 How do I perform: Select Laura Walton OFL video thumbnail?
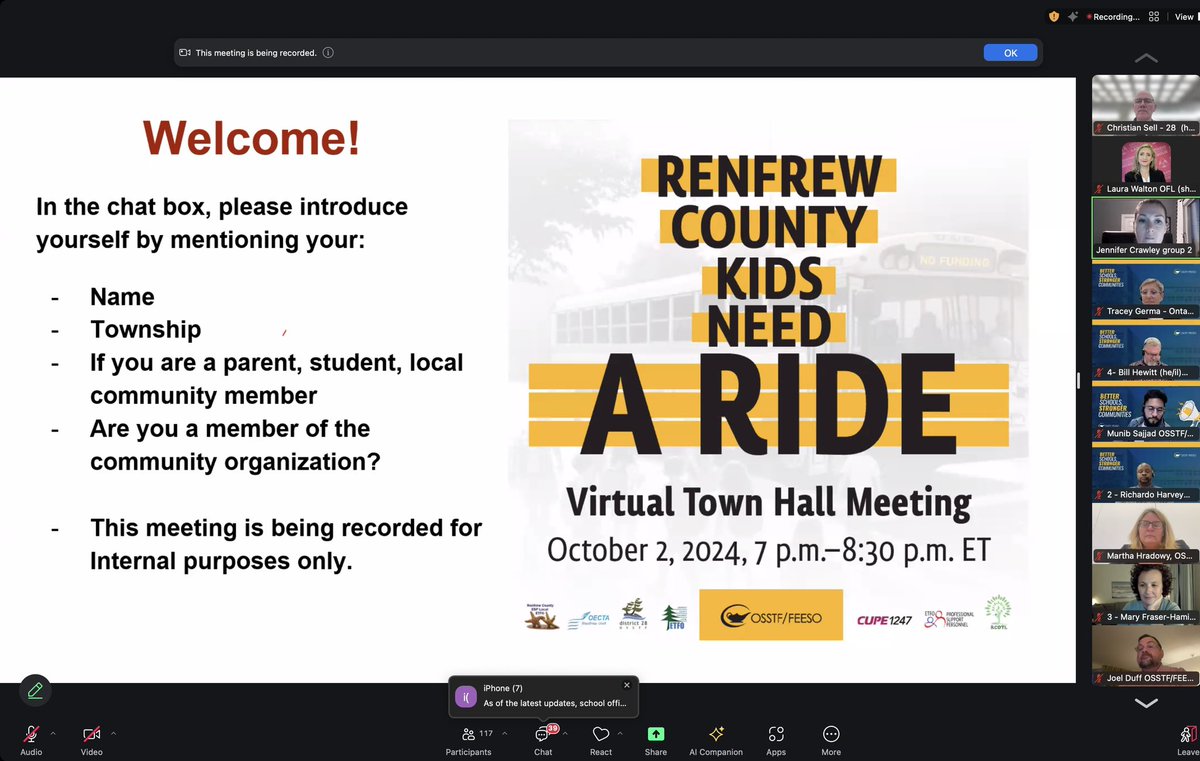1146,166
